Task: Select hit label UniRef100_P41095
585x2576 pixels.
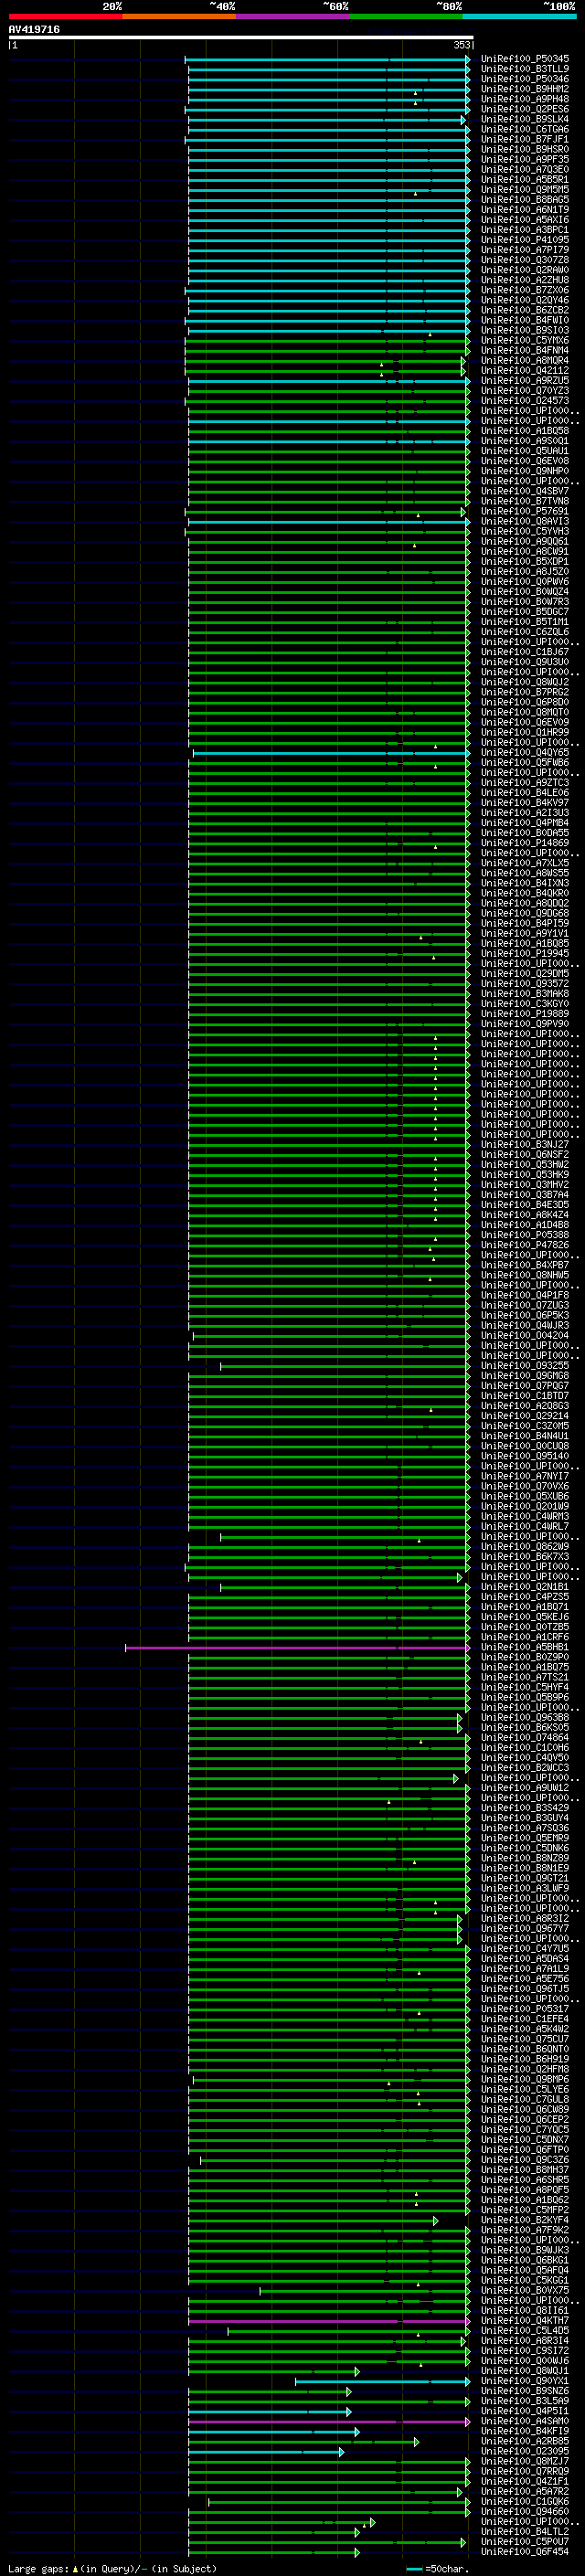Action: click(525, 240)
